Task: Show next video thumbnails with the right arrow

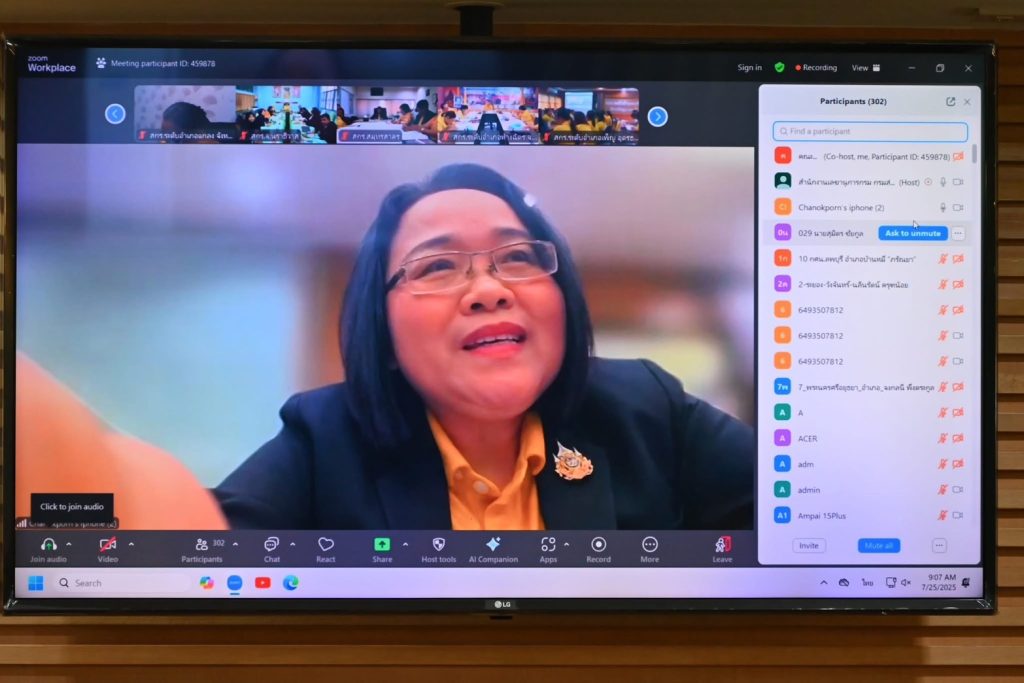Action: point(658,116)
